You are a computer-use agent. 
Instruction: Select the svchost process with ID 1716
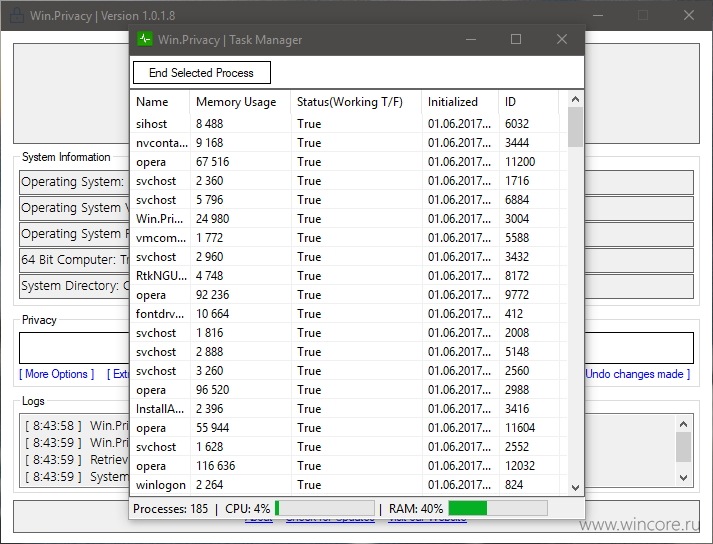click(x=349, y=181)
